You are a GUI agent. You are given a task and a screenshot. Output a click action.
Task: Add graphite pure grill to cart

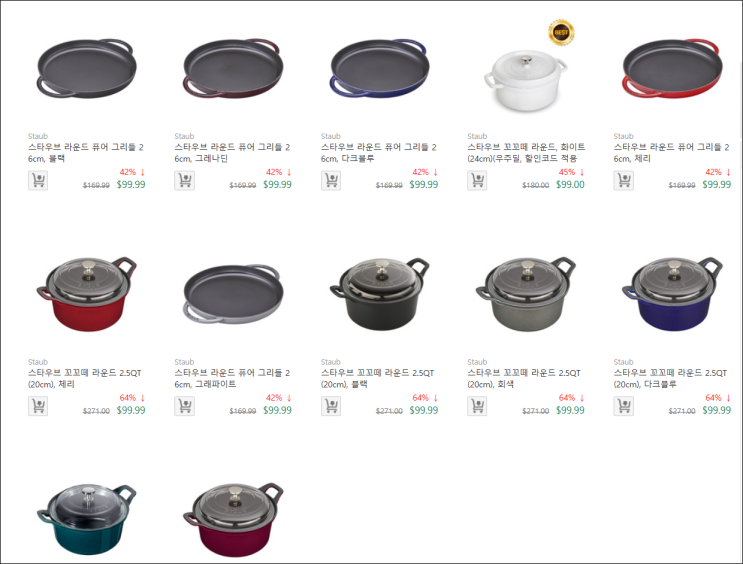click(184, 406)
